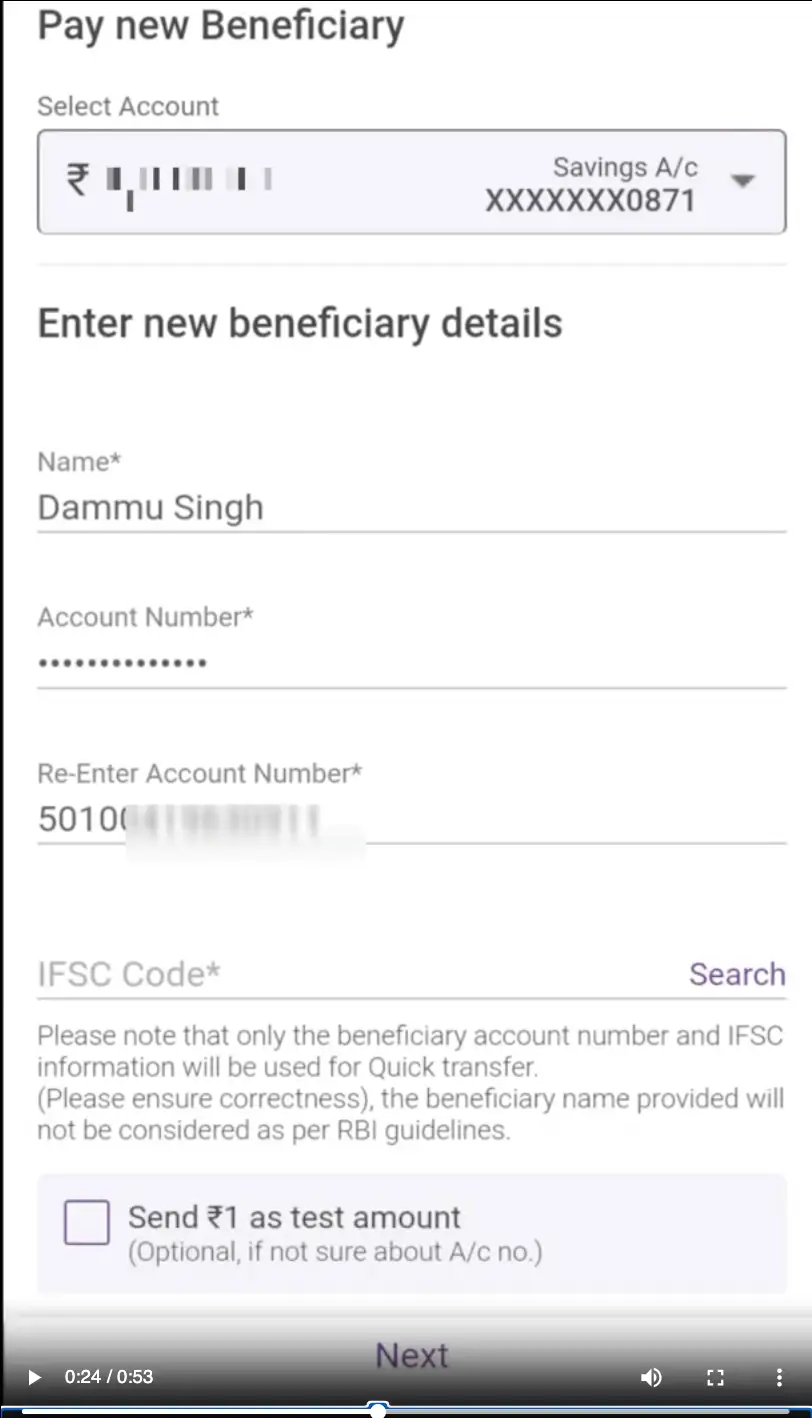The width and height of the screenshot is (812, 1418).
Task: Seek using the video progress slider handle
Action: (x=378, y=1410)
